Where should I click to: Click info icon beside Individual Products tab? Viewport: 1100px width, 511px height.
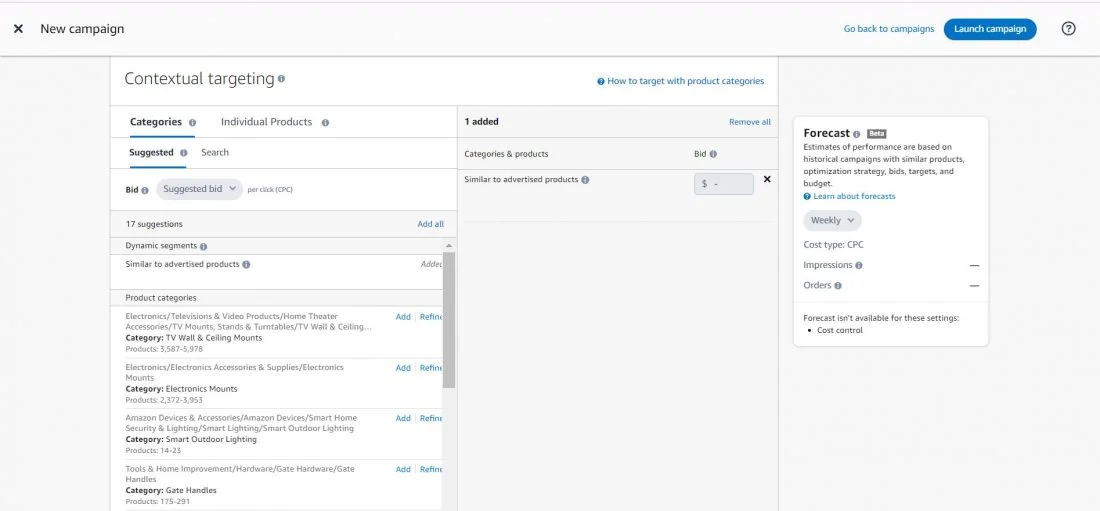[x=325, y=123]
